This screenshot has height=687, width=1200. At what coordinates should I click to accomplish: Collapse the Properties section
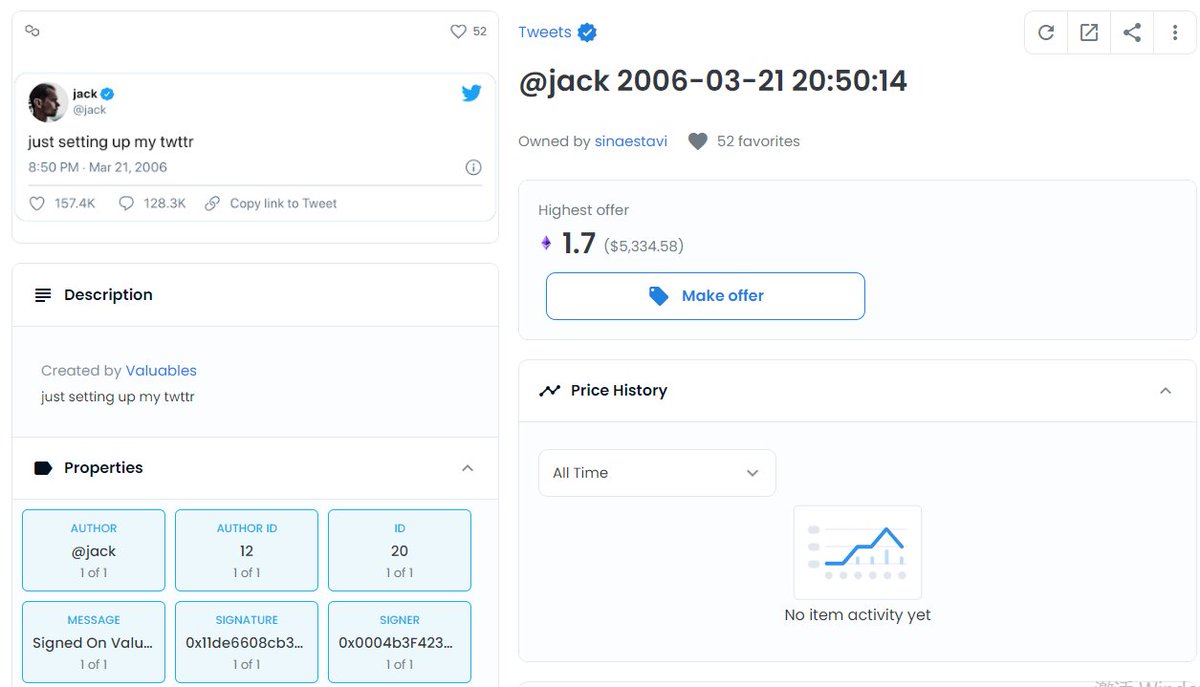click(467, 467)
